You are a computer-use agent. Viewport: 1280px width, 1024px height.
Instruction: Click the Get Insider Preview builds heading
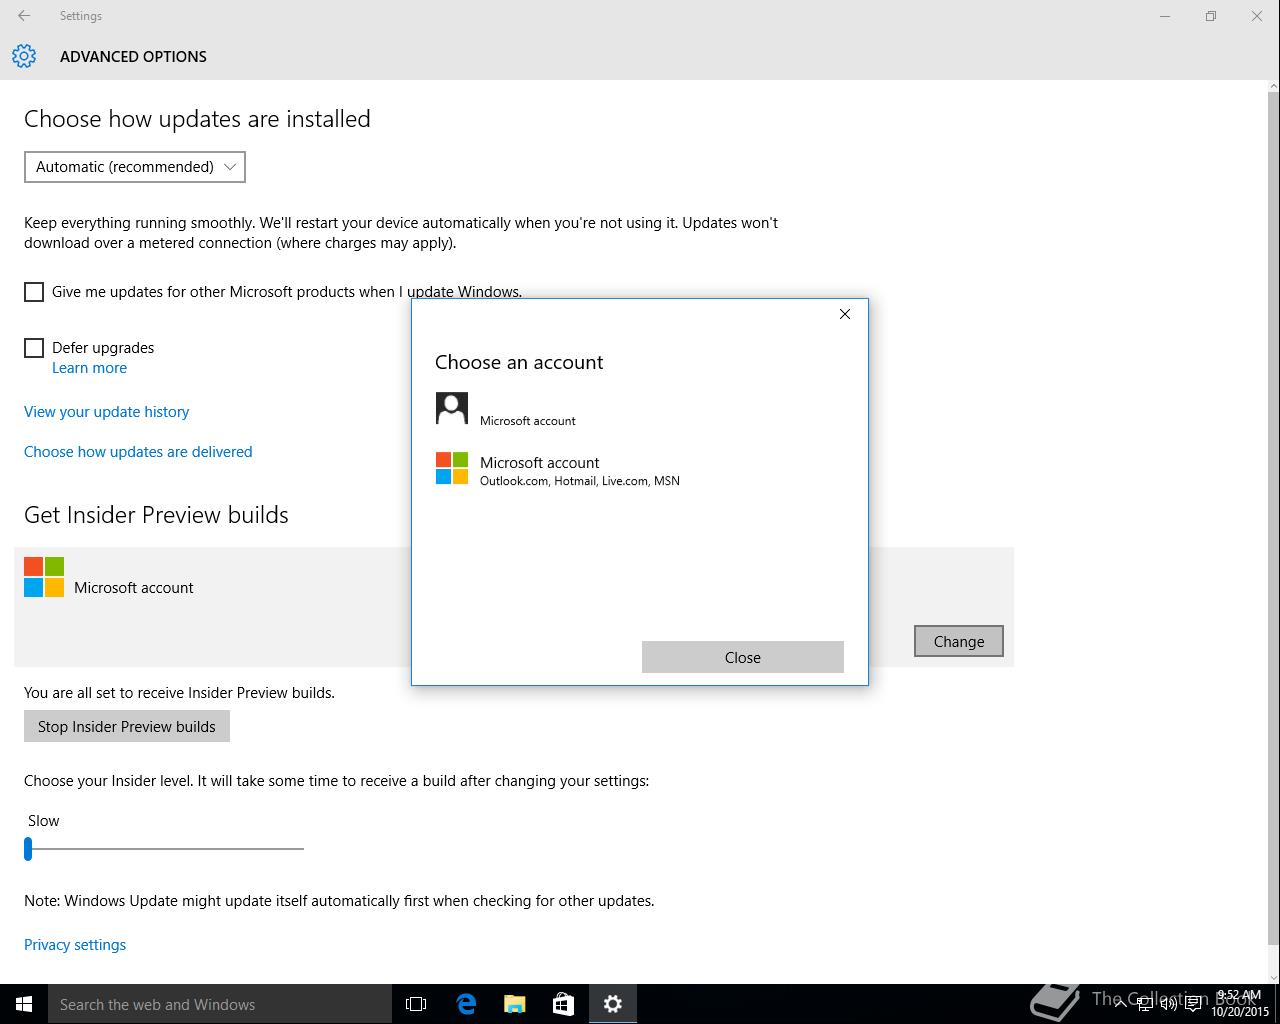(156, 515)
